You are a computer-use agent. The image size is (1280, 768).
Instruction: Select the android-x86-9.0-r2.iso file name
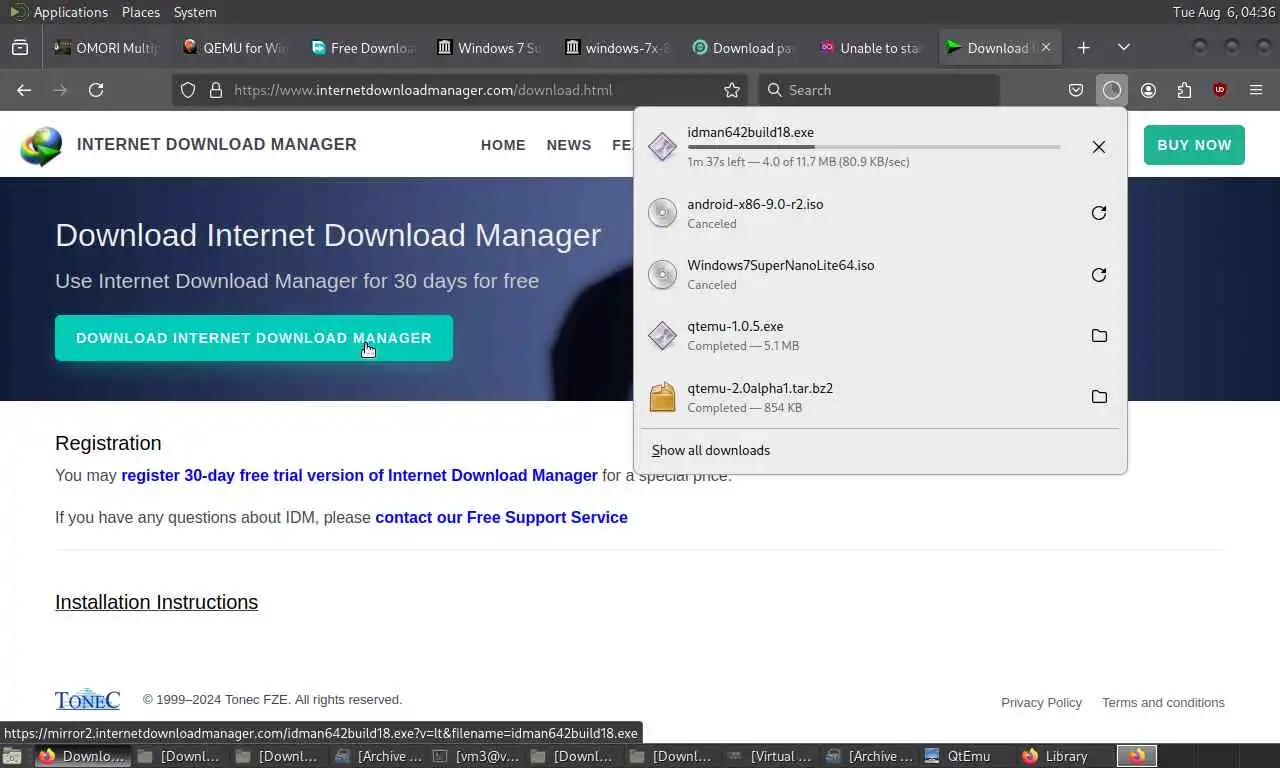pyautogui.click(x=755, y=204)
